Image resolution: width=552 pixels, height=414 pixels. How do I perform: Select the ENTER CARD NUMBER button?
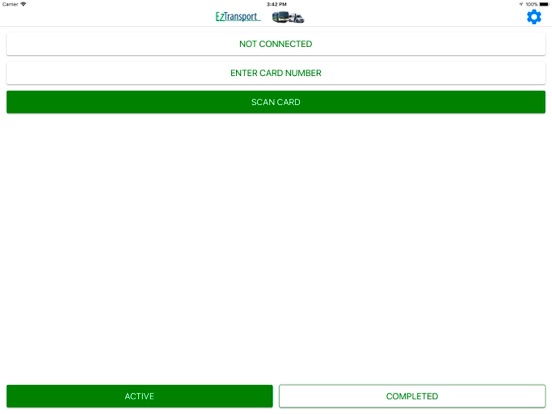coord(276,73)
